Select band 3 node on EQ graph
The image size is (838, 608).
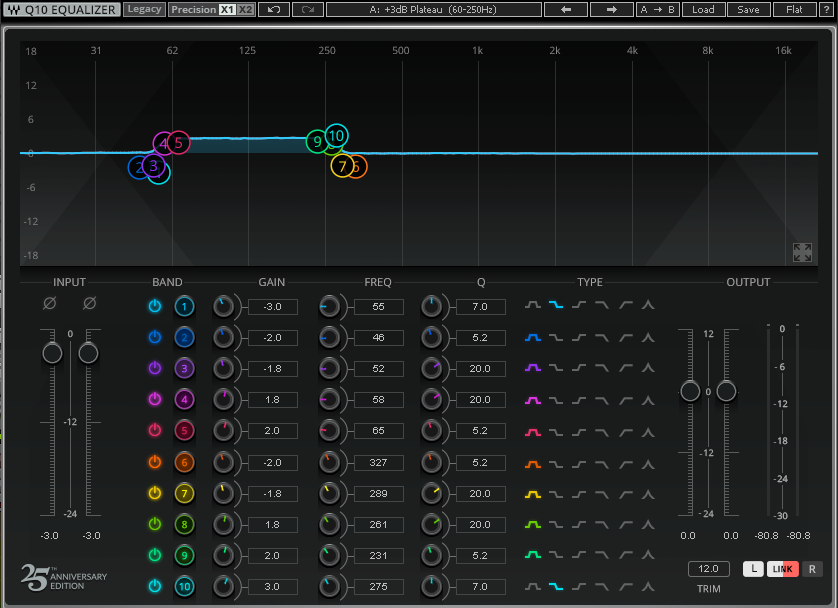click(x=154, y=166)
